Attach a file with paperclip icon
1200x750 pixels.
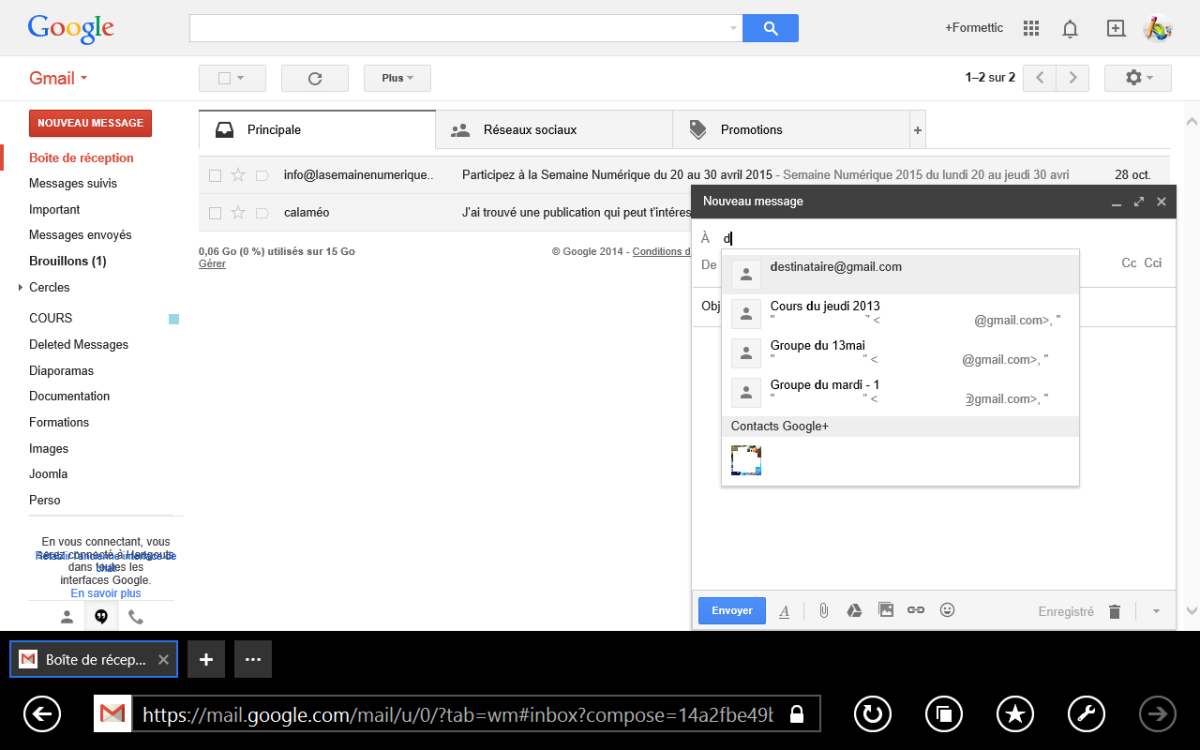click(x=824, y=610)
